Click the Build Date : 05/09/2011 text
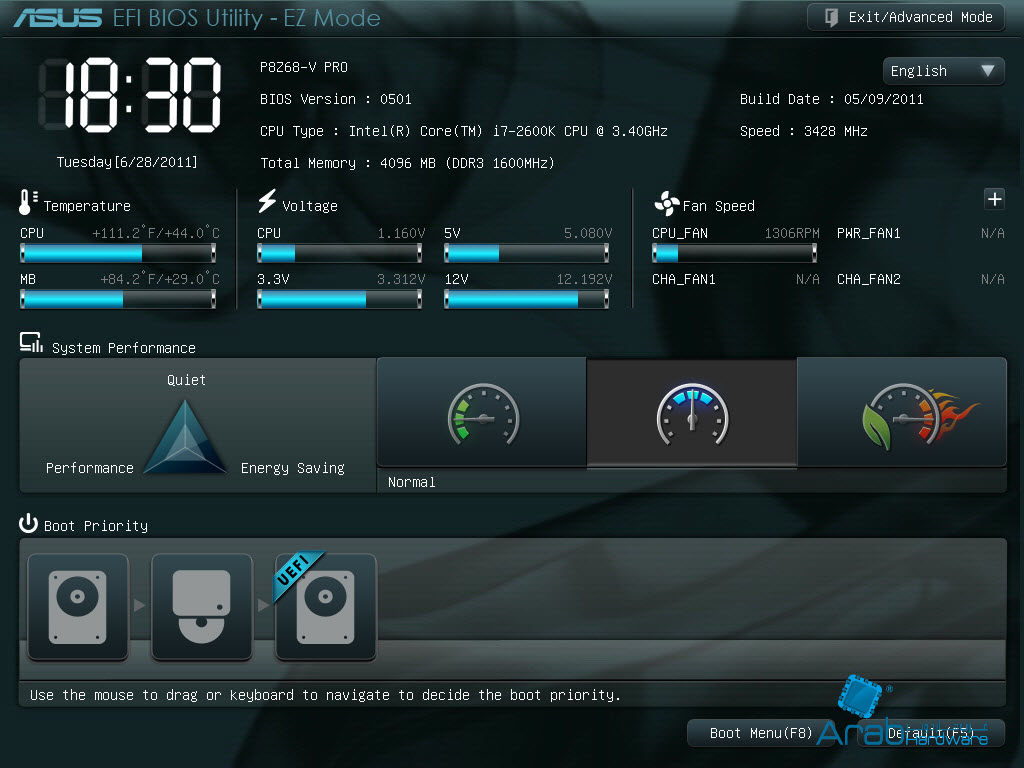Image resolution: width=1024 pixels, height=768 pixels. coord(831,99)
